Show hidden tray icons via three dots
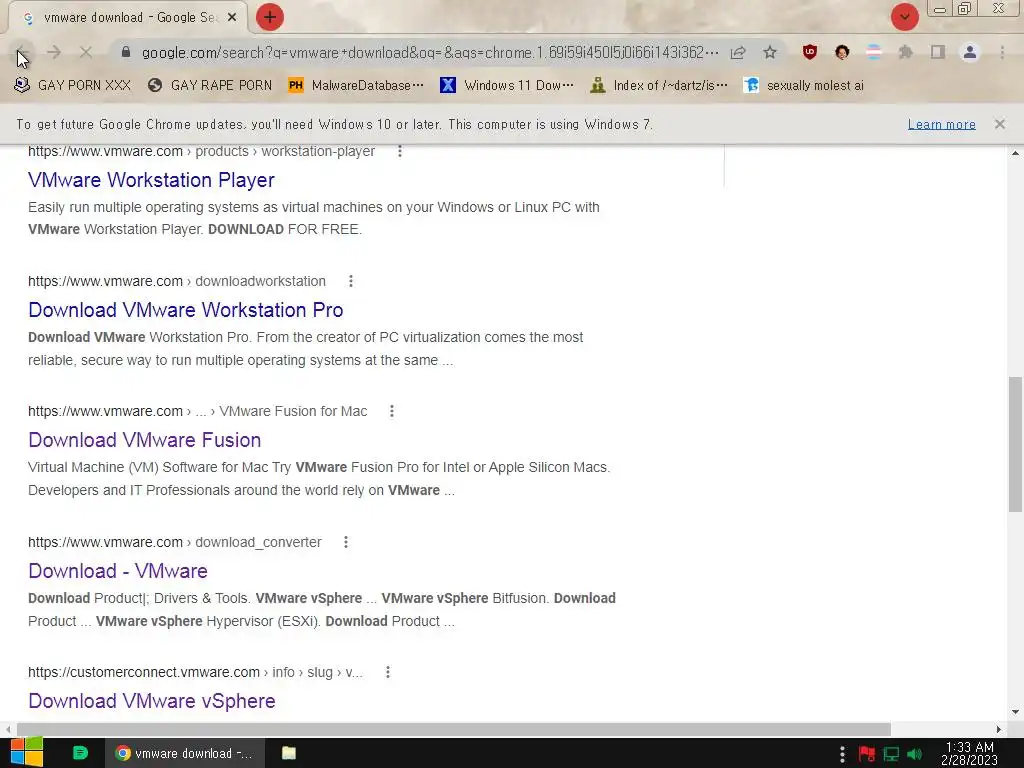The width and height of the screenshot is (1024, 768). [842, 754]
